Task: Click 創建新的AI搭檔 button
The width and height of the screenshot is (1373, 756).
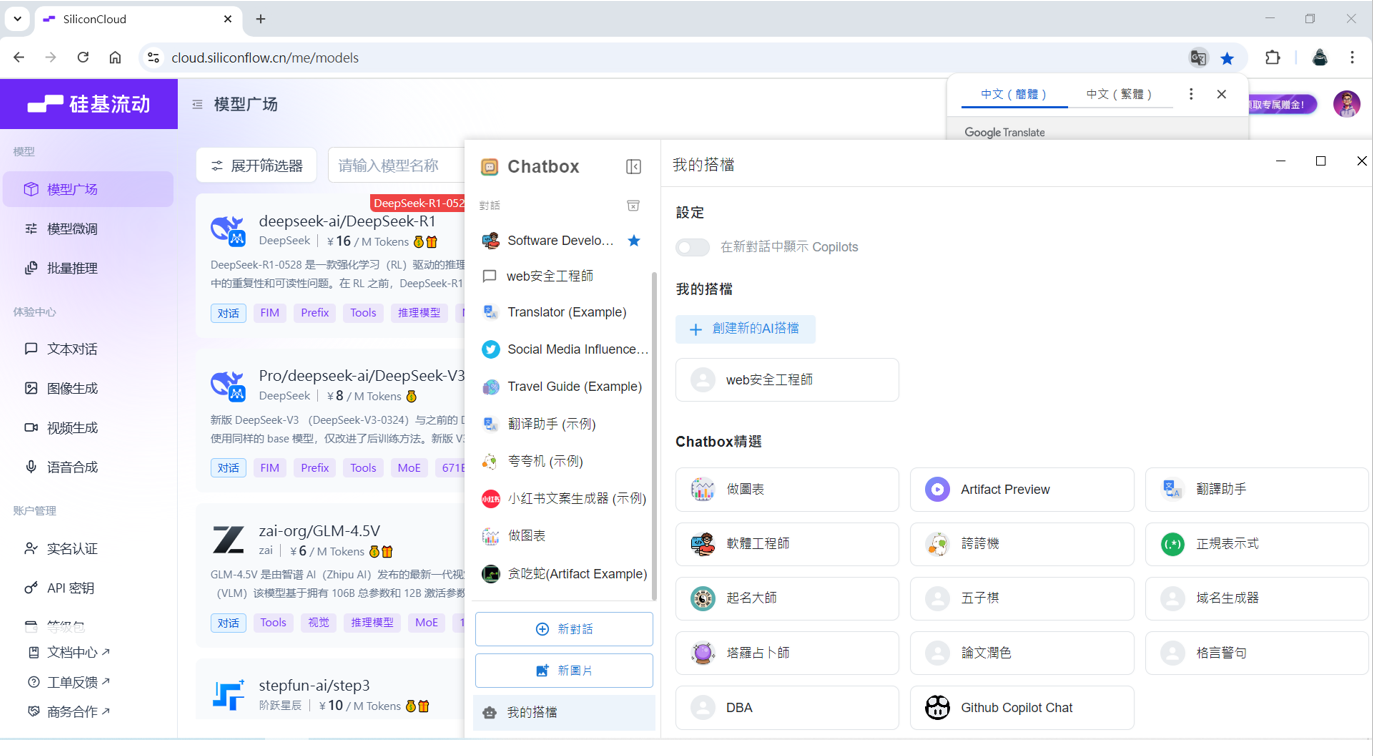Action: point(745,329)
